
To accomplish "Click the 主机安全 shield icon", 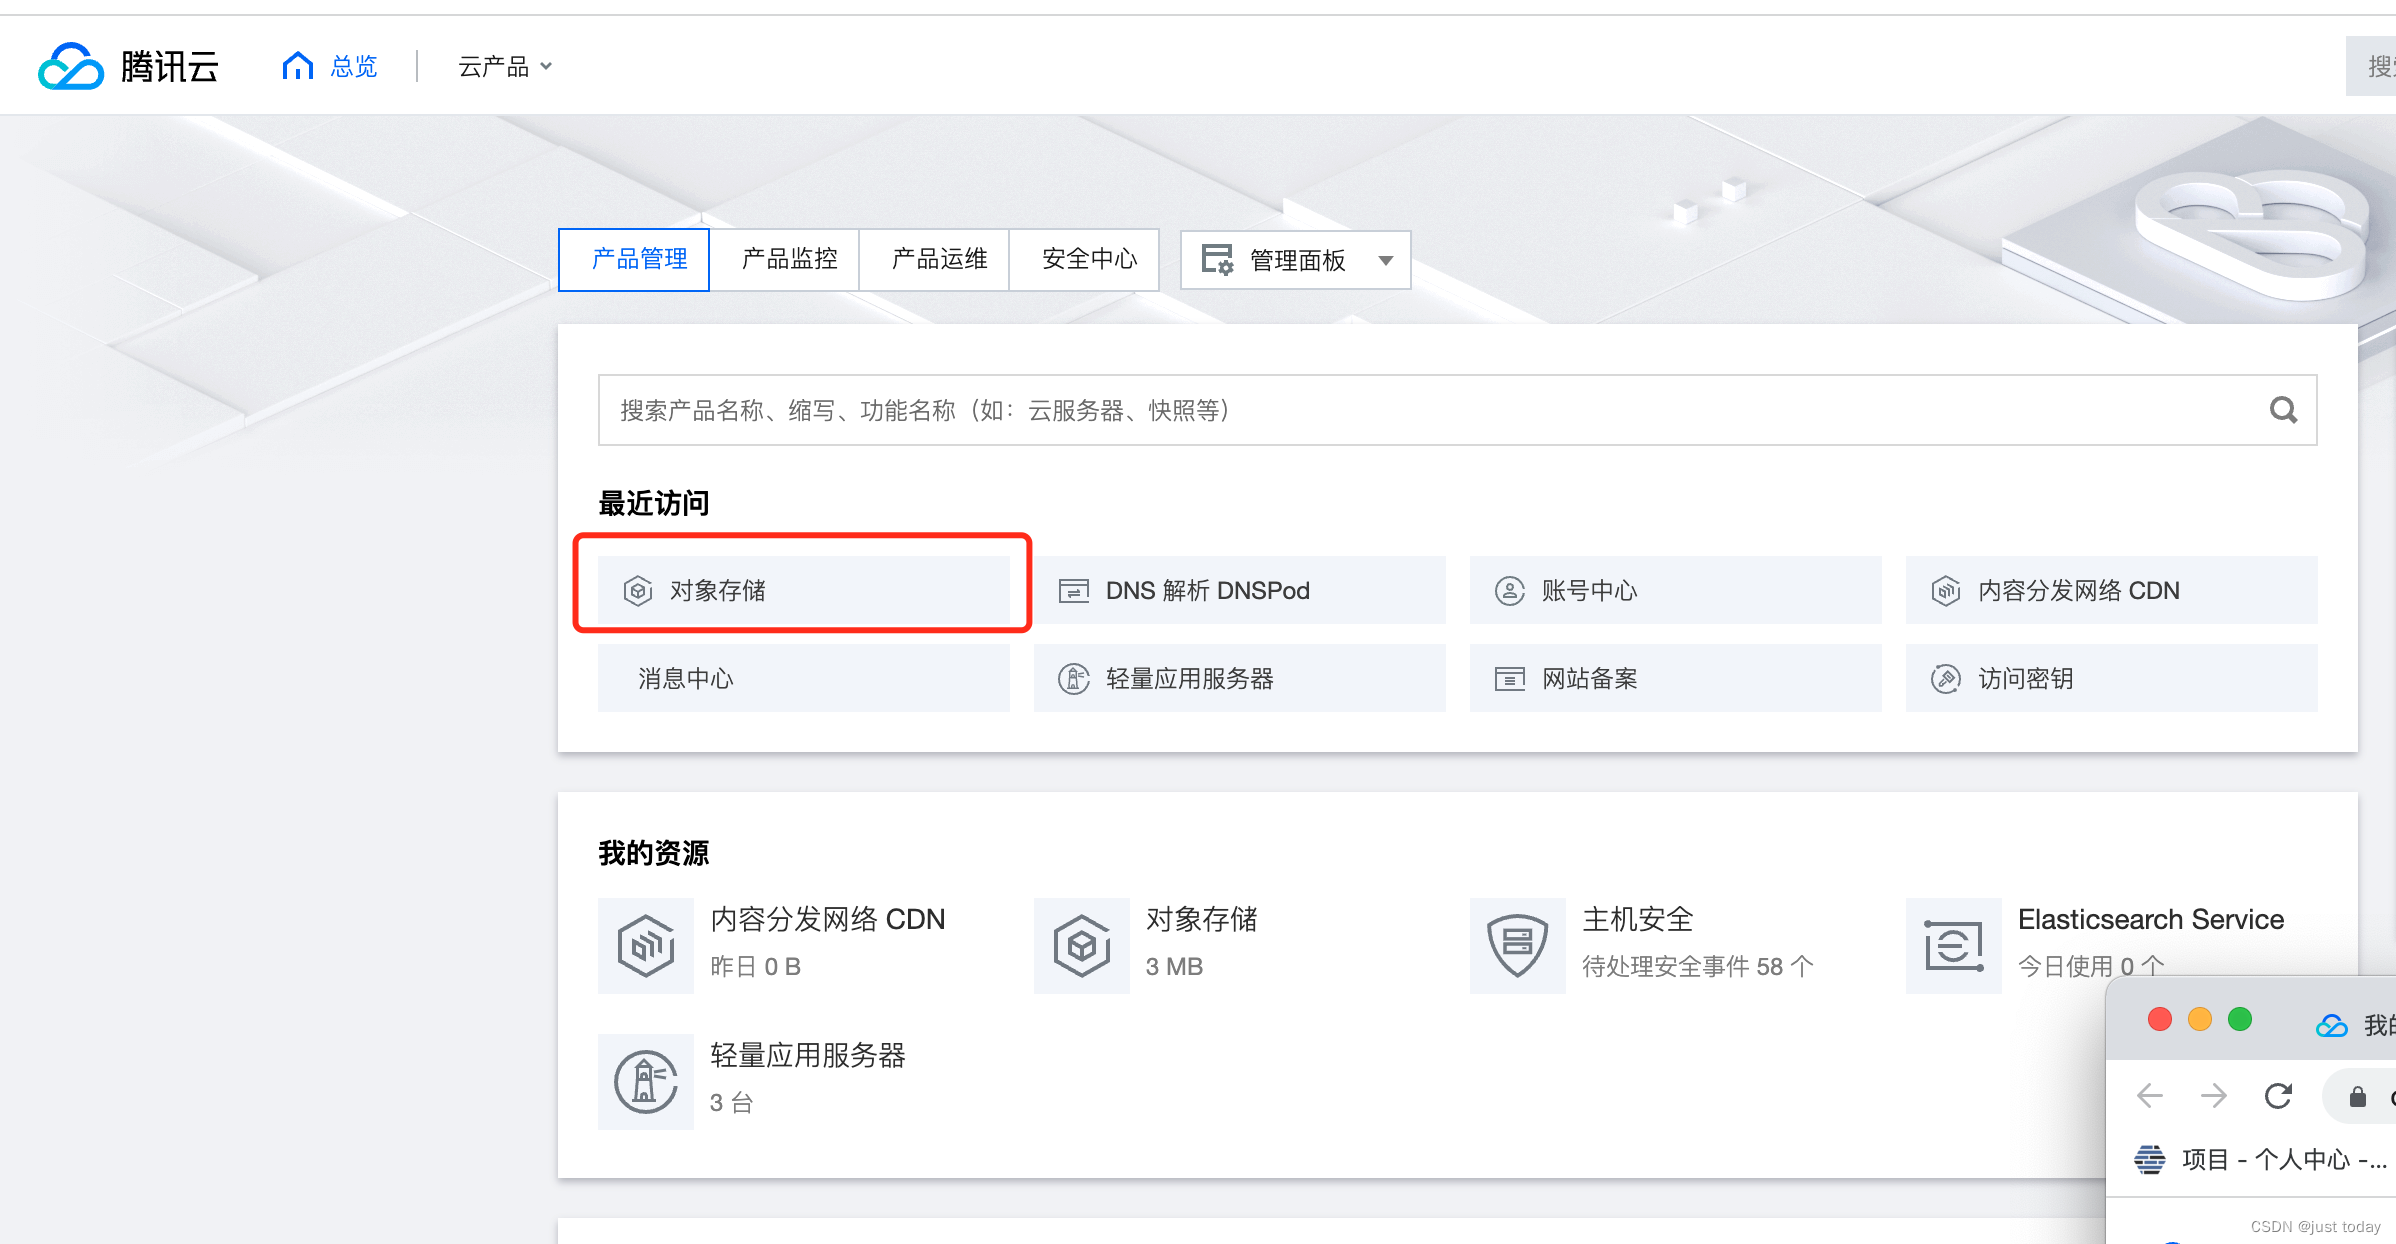I will coord(1518,946).
